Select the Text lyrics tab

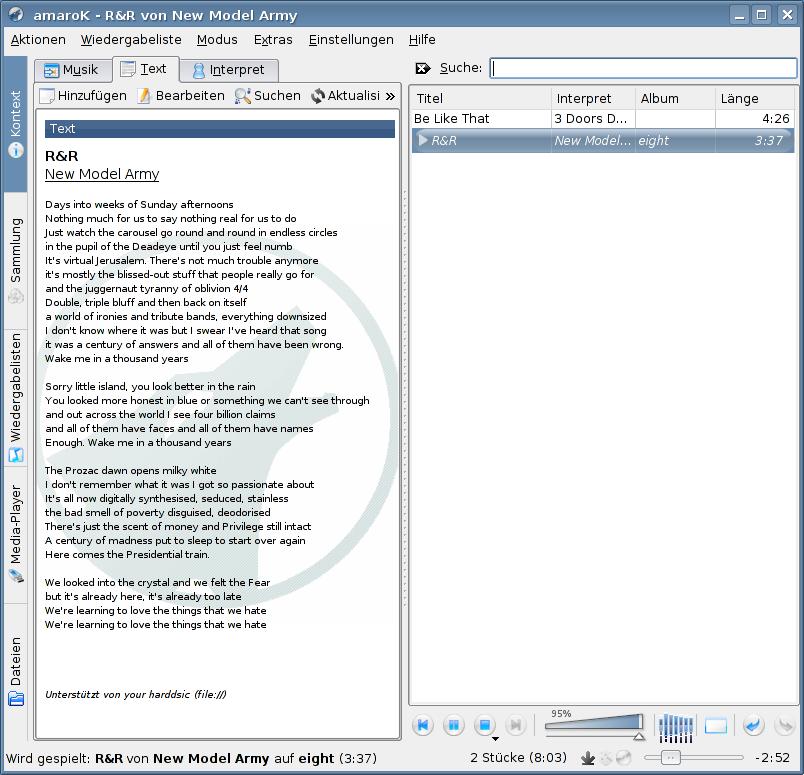146,69
